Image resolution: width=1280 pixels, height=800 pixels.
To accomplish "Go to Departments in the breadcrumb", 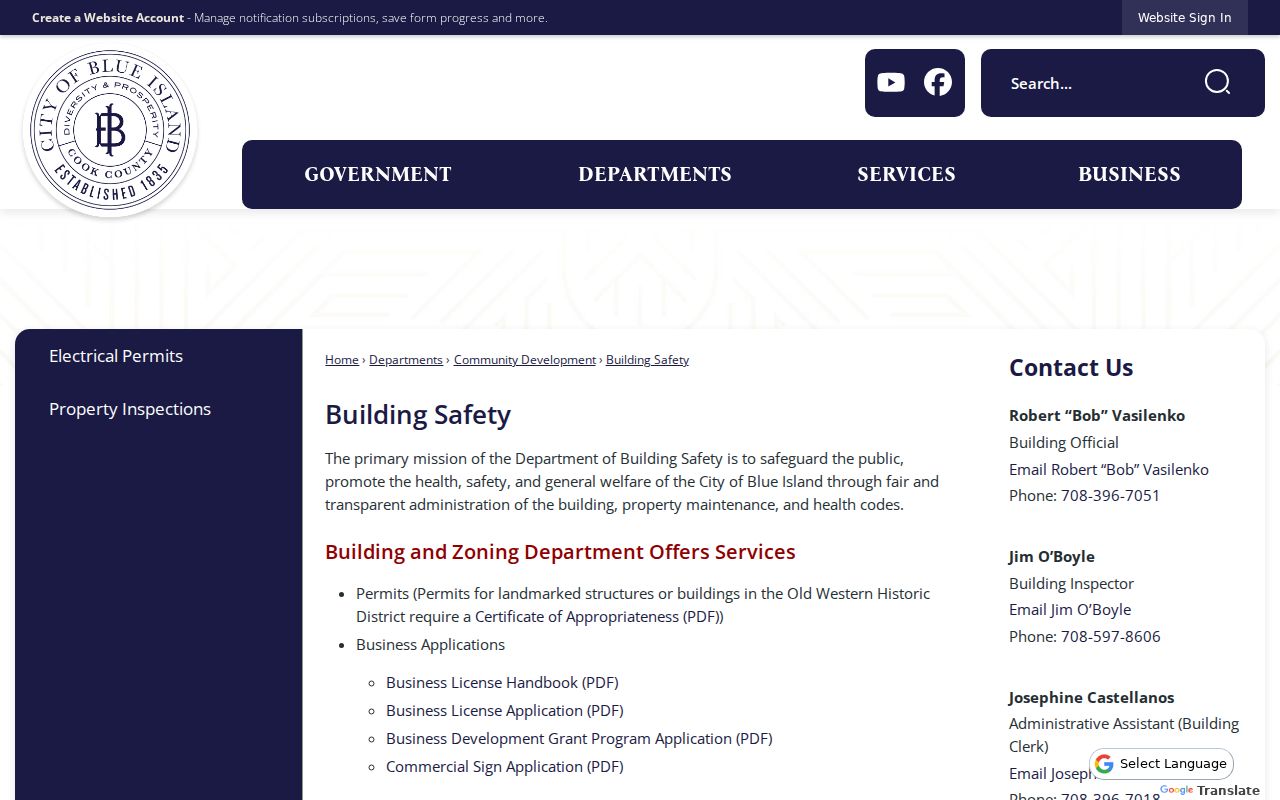I will [x=406, y=360].
